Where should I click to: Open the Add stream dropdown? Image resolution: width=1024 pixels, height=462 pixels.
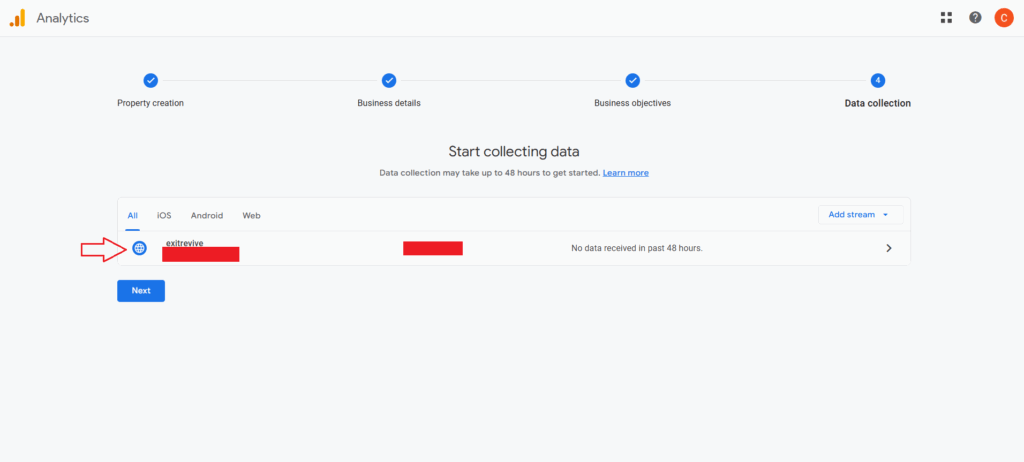(x=860, y=214)
